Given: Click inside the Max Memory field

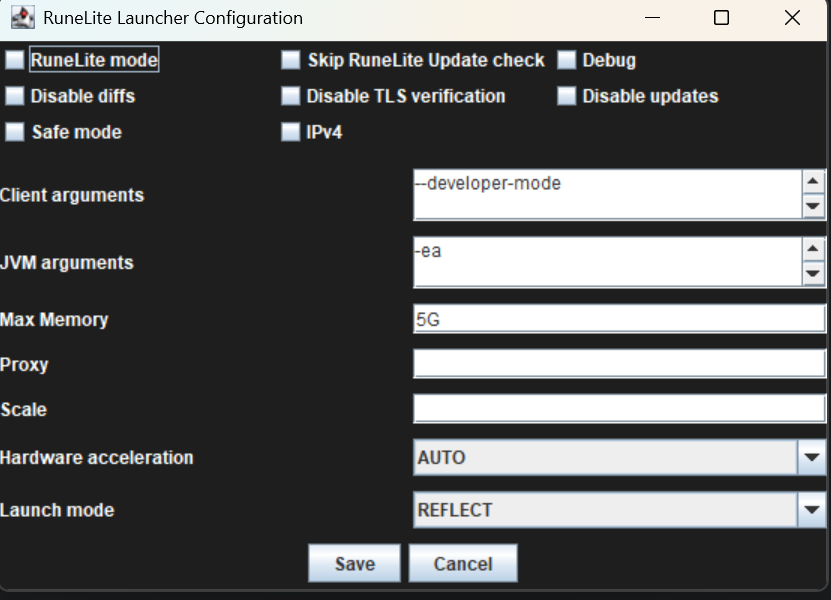Looking at the screenshot, I should click(x=600, y=318).
